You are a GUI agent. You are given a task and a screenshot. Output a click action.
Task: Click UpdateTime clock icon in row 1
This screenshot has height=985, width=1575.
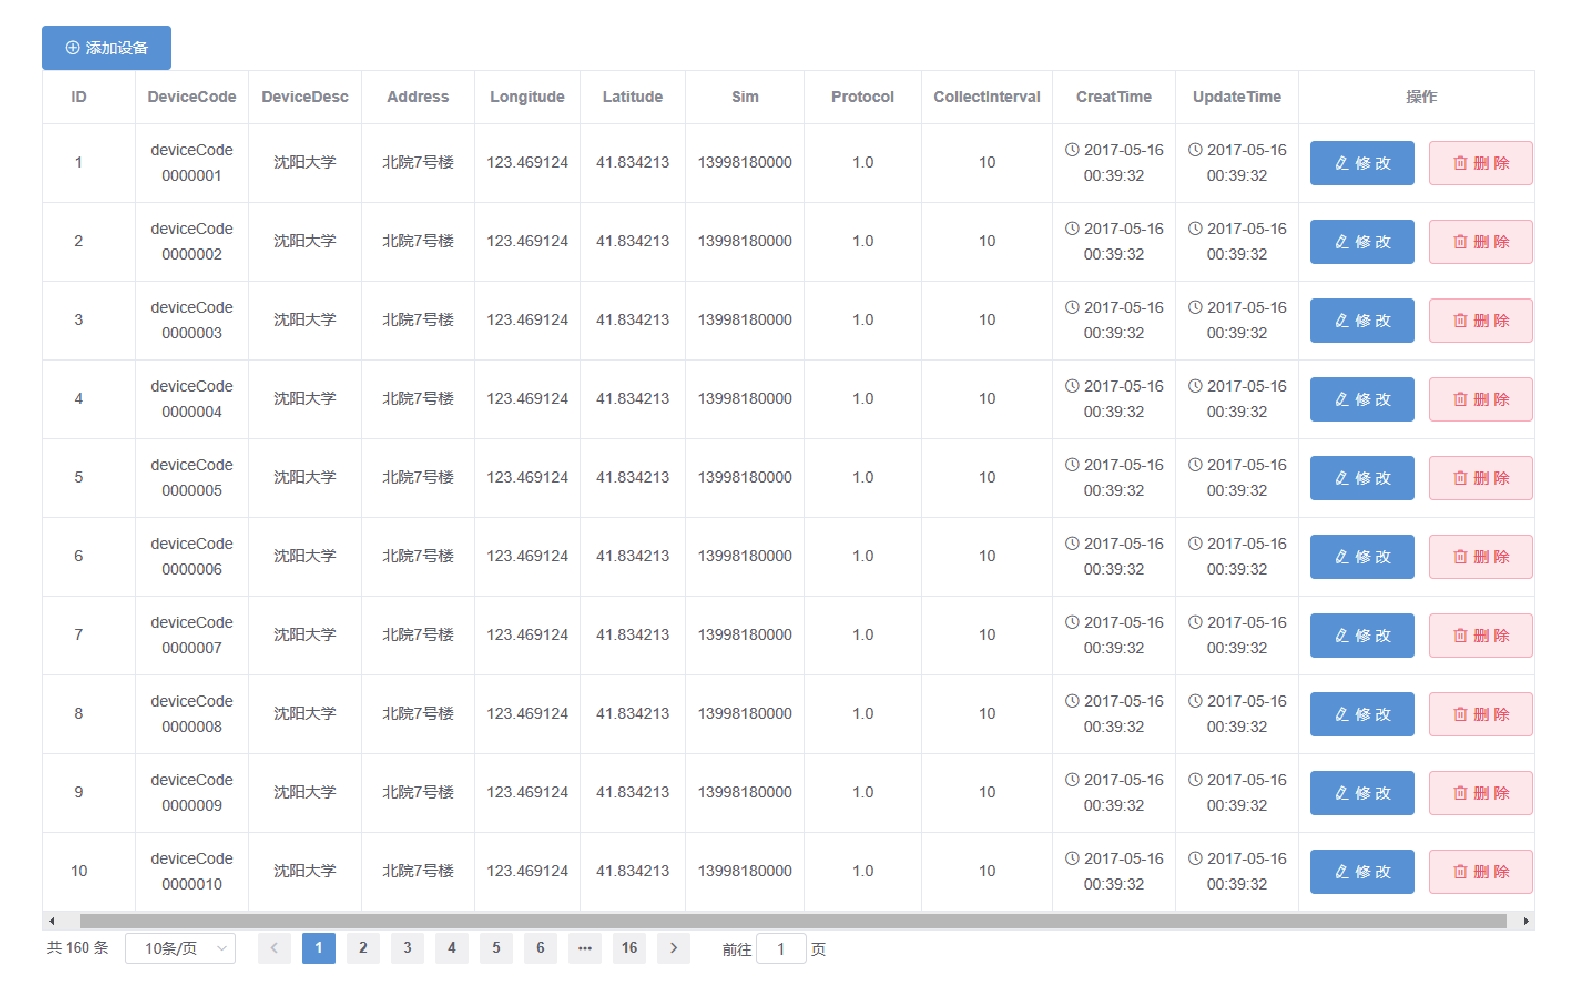pos(1195,150)
